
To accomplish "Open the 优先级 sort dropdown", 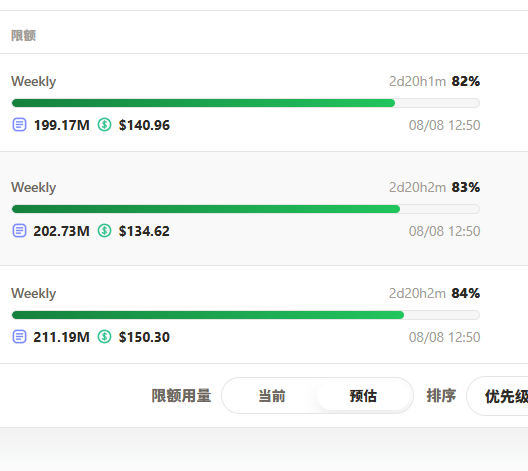I will [498, 396].
